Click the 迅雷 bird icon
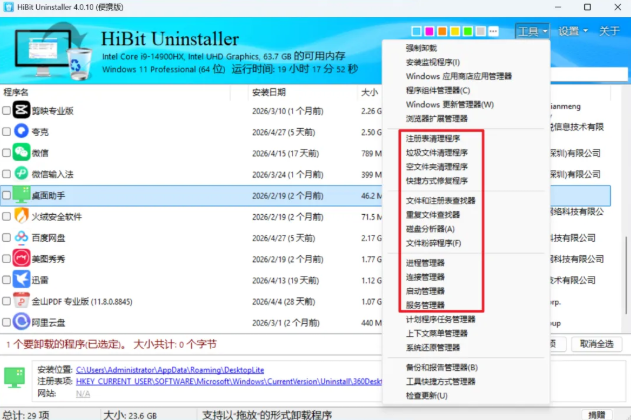631x420 pixels. (21, 280)
